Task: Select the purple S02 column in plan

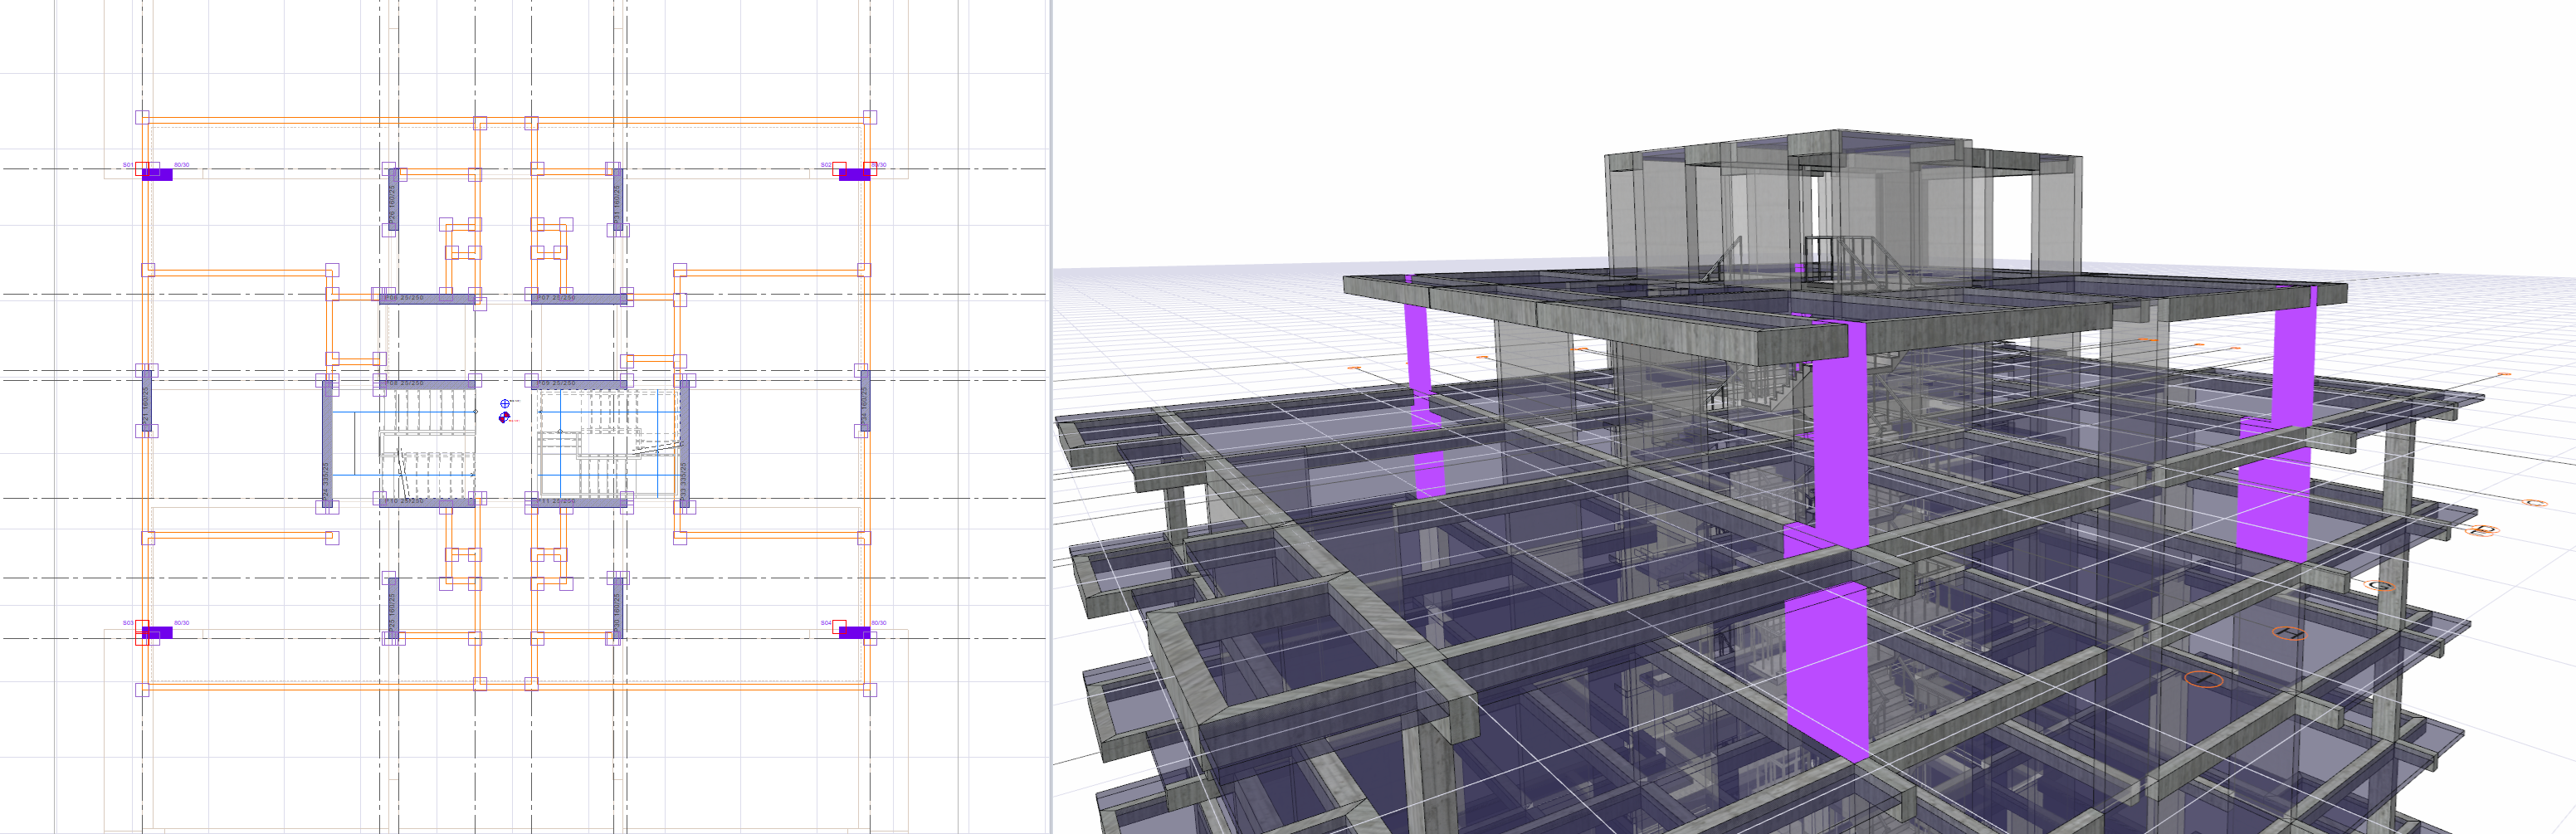Action: 853,175
